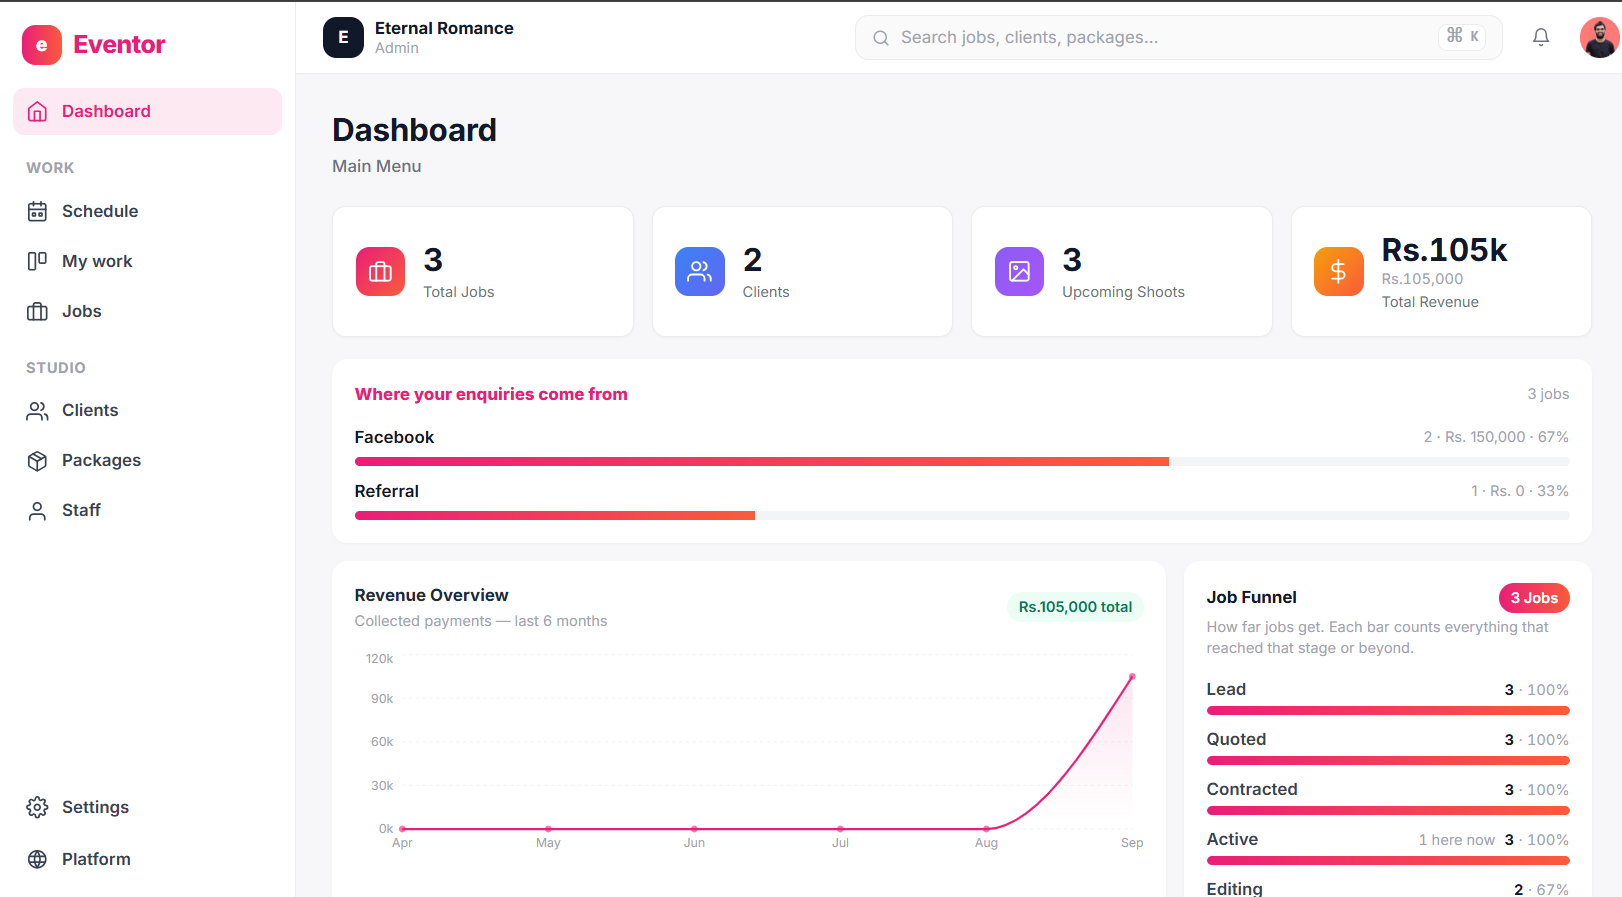
Task: Open Settings label in sidebar
Action: pyautogui.click(x=95, y=807)
